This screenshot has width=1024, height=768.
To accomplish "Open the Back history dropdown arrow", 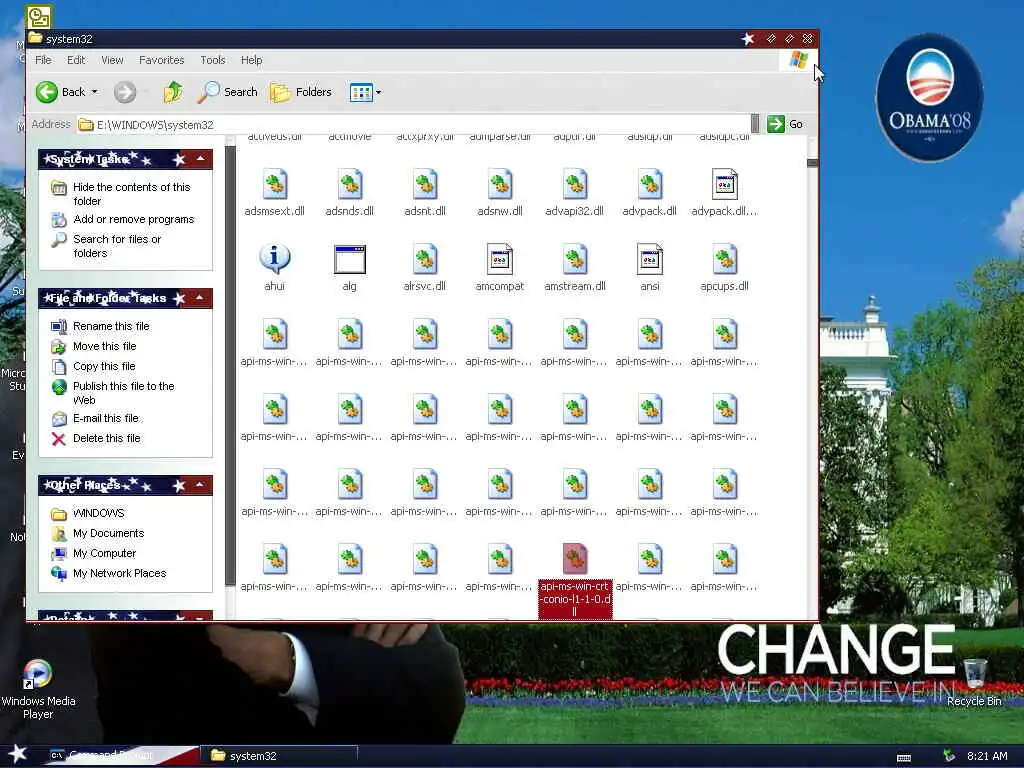I will pyautogui.click(x=95, y=92).
